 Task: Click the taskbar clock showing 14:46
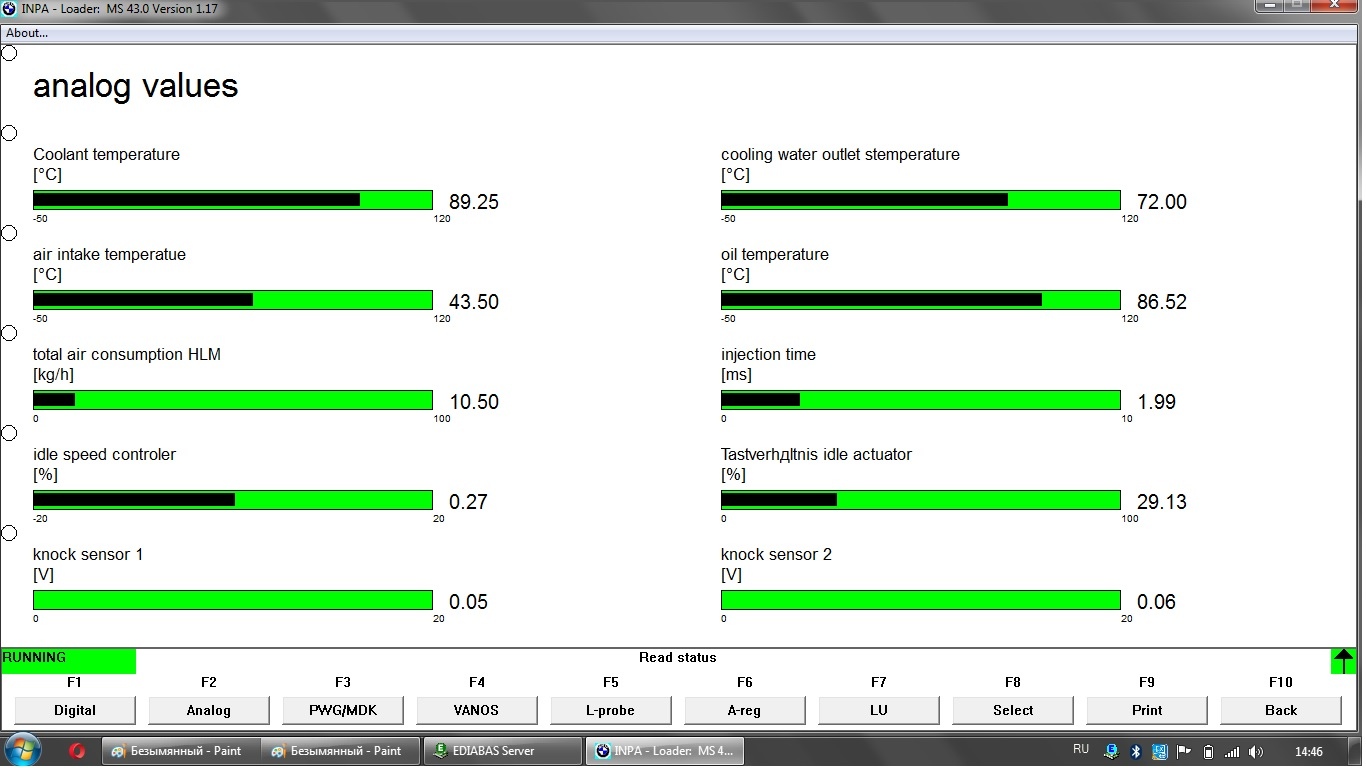1308,751
